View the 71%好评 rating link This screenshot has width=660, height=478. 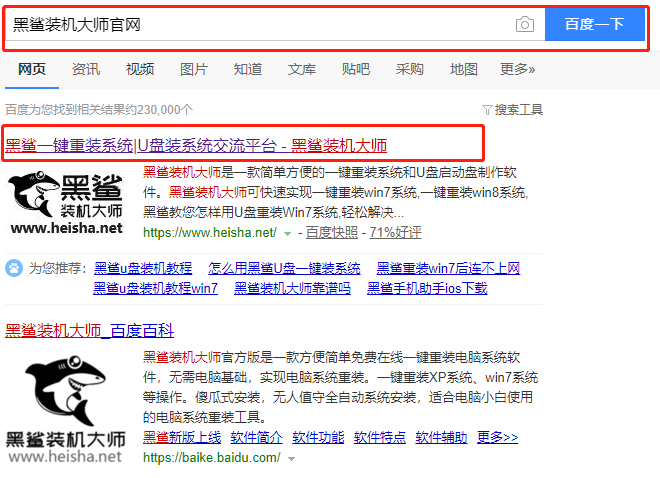pos(395,232)
